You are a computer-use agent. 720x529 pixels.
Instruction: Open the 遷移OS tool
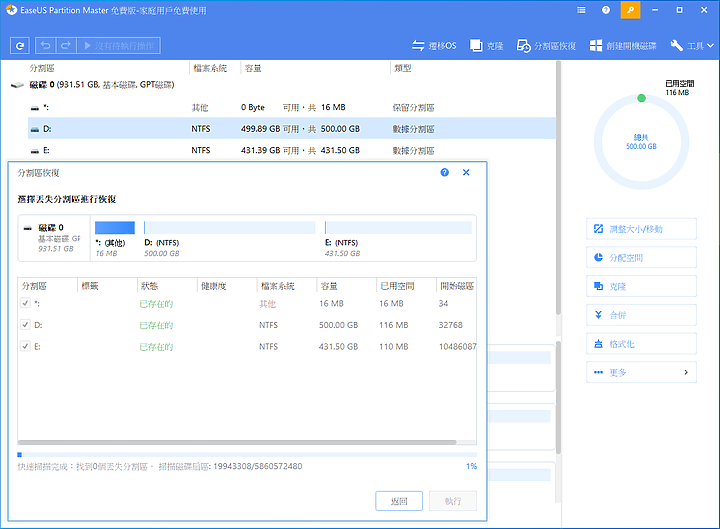(434, 45)
